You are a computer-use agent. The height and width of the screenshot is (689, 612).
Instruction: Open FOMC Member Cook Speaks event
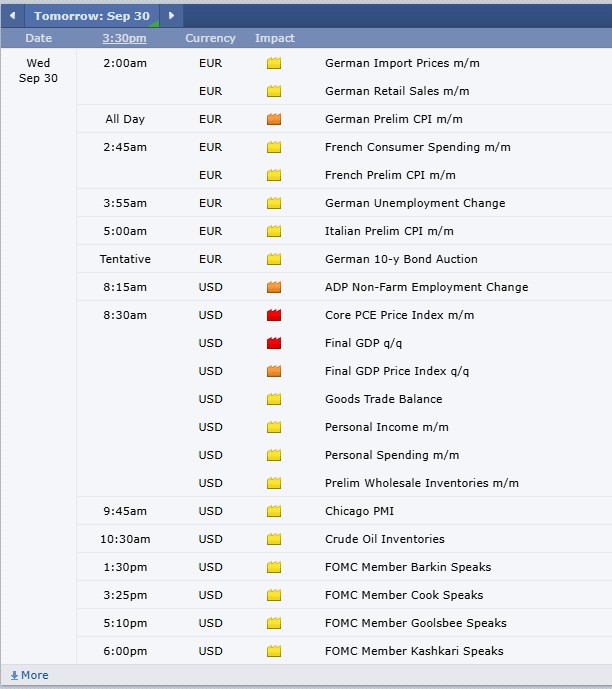(x=404, y=595)
